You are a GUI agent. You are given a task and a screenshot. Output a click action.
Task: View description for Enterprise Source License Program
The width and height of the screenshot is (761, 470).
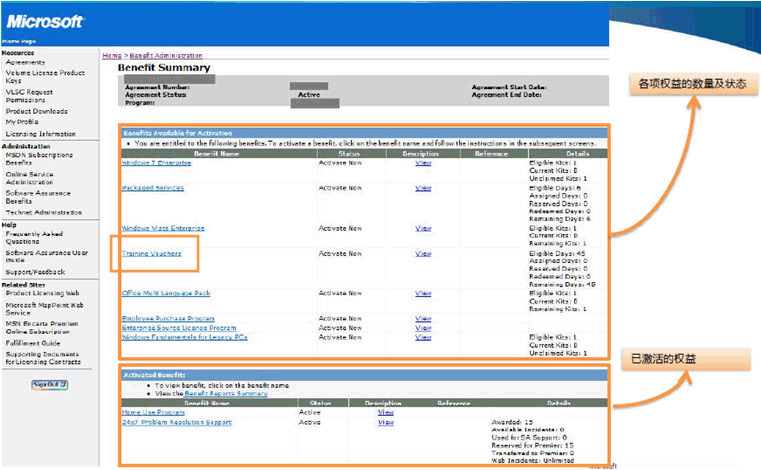tap(423, 328)
